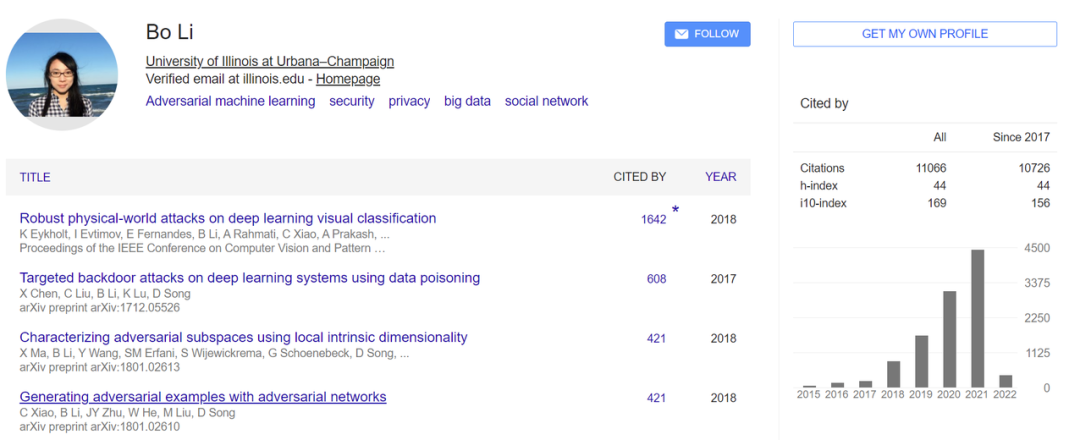Click the 2021 bar in citations chart
This screenshot has height=440, width=1080.
(978, 318)
